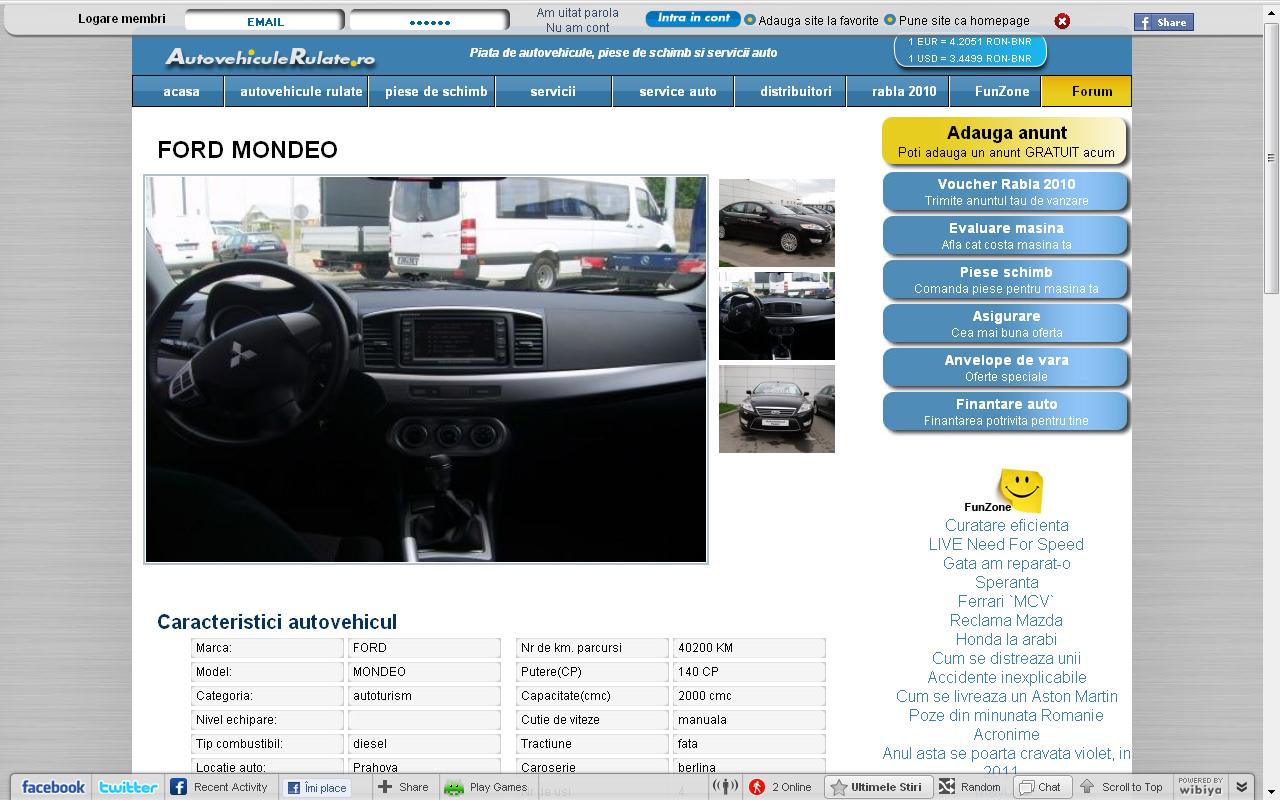Select the 'Adauga site la favorite' radio button
The height and width of the screenshot is (800, 1280).
coord(750,20)
